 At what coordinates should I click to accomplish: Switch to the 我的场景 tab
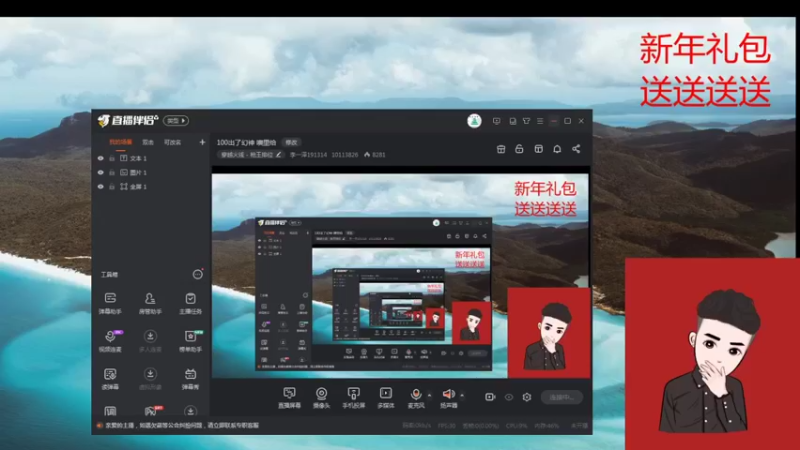(x=120, y=142)
